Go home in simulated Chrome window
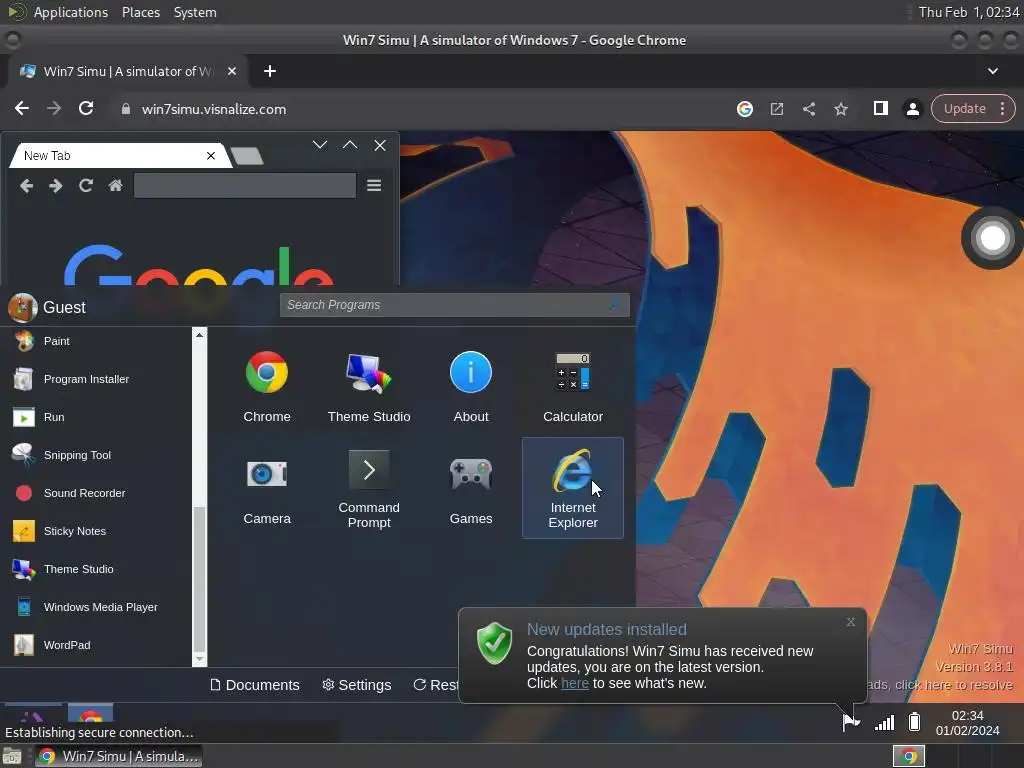The width and height of the screenshot is (1024, 768). click(x=116, y=186)
